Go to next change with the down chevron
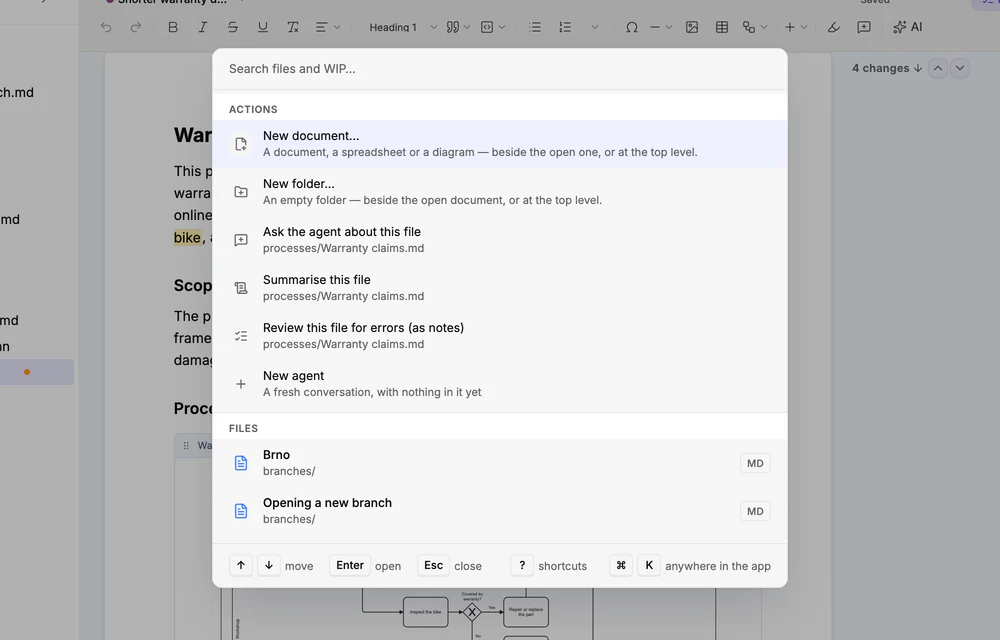The image size is (1000, 640). (x=960, y=68)
